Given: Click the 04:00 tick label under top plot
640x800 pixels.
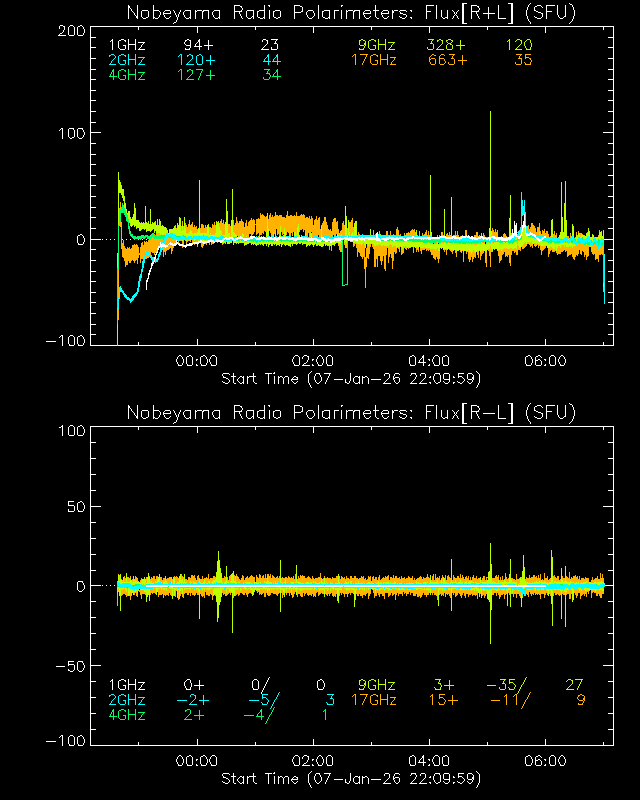Looking at the screenshot, I should pyautogui.click(x=429, y=361).
